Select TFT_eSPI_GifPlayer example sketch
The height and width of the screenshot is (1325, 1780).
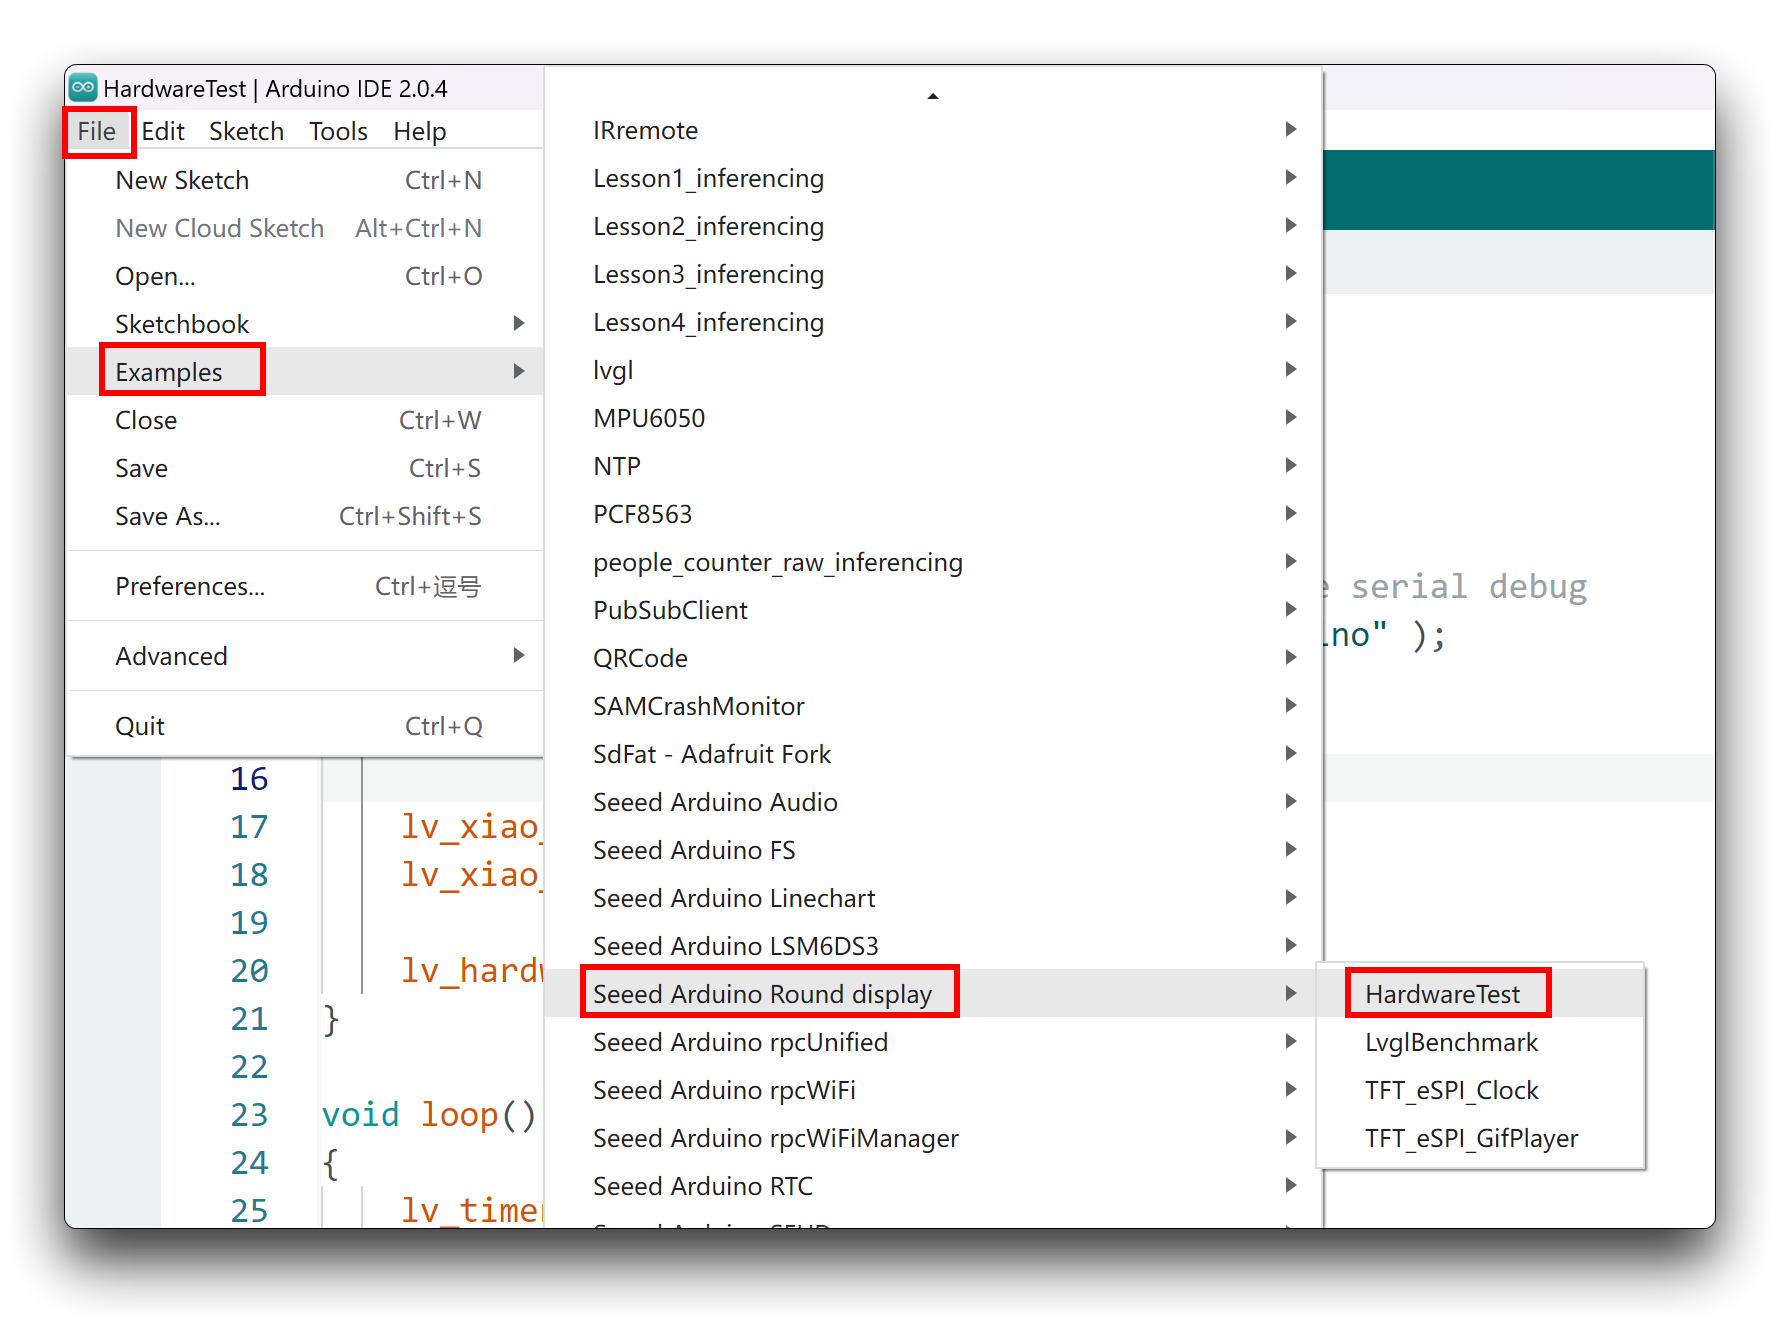click(x=1481, y=1138)
